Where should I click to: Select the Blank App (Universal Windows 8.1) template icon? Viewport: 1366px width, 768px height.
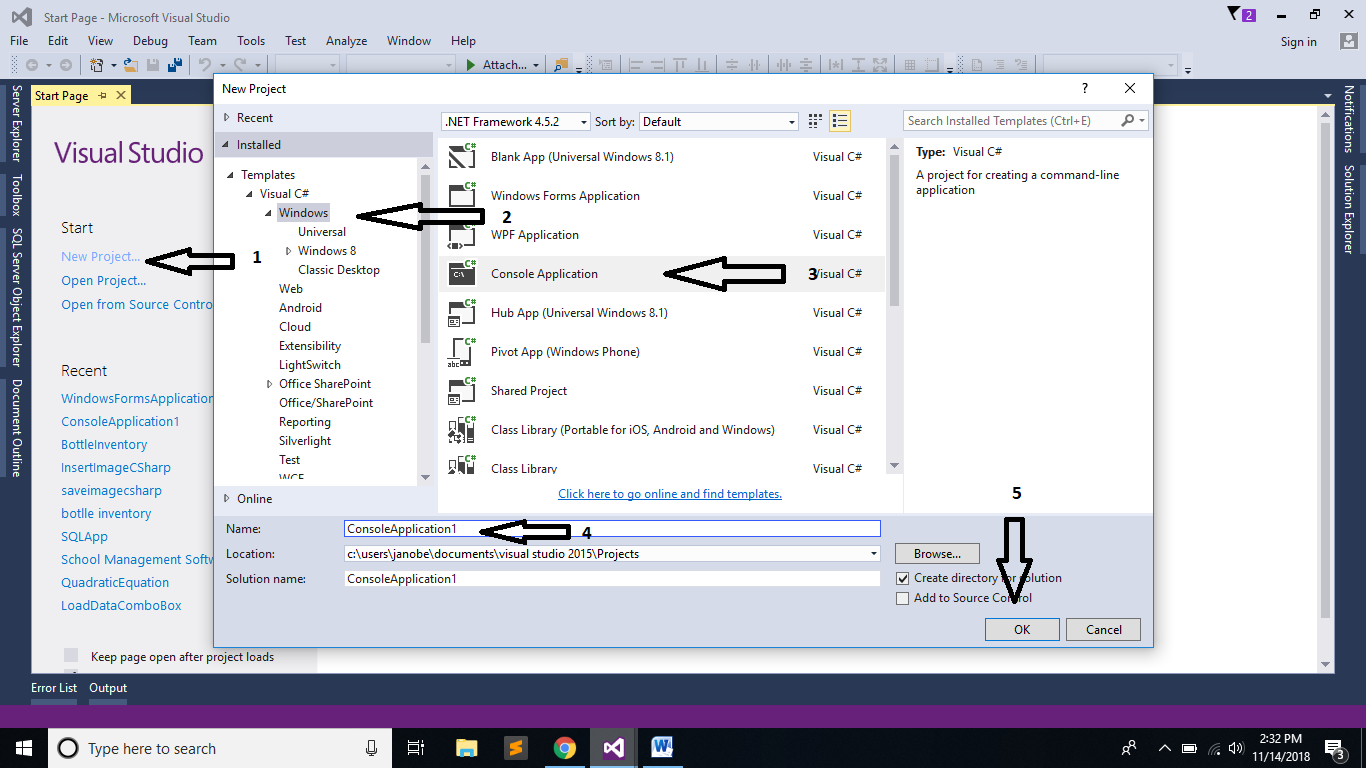pyautogui.click(x=462, y=157)
